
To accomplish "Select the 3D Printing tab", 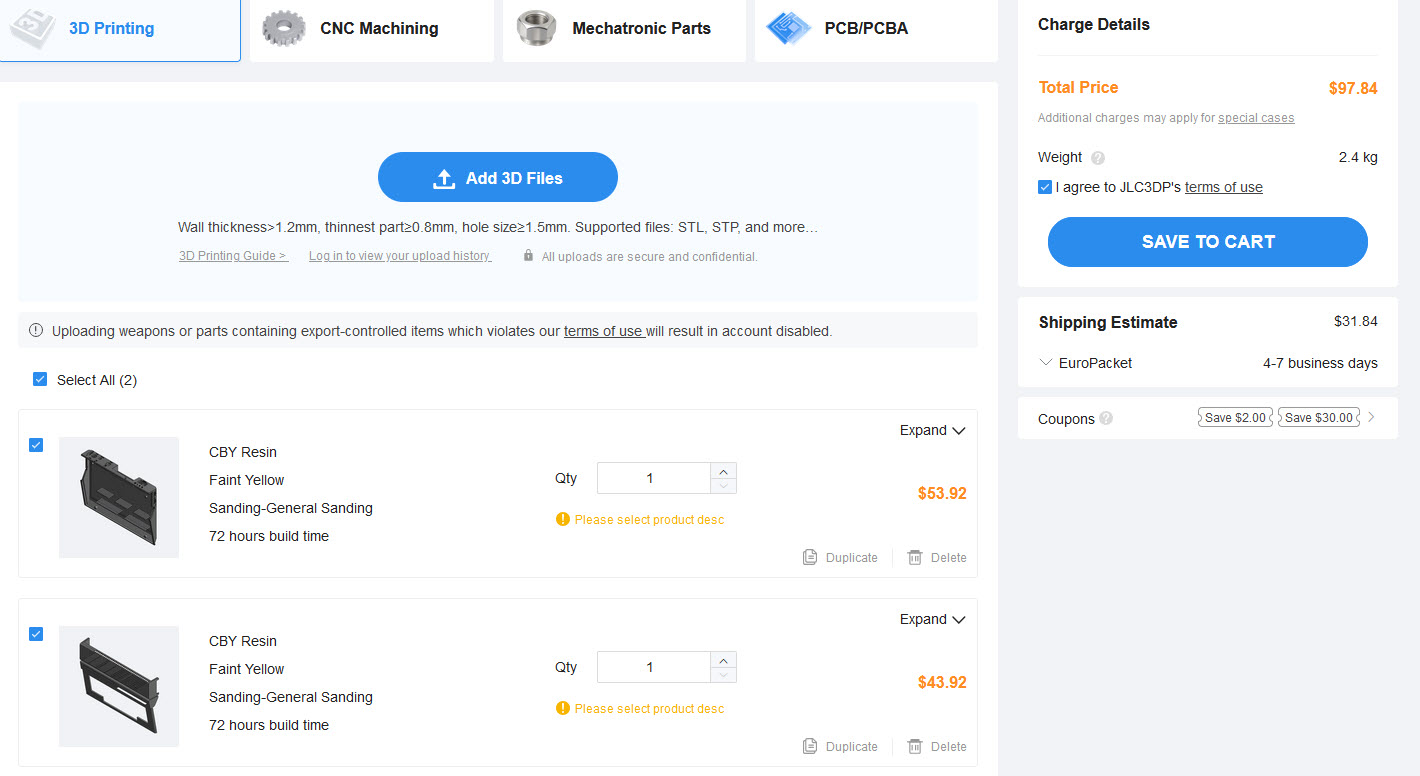I will coord(111,29).
